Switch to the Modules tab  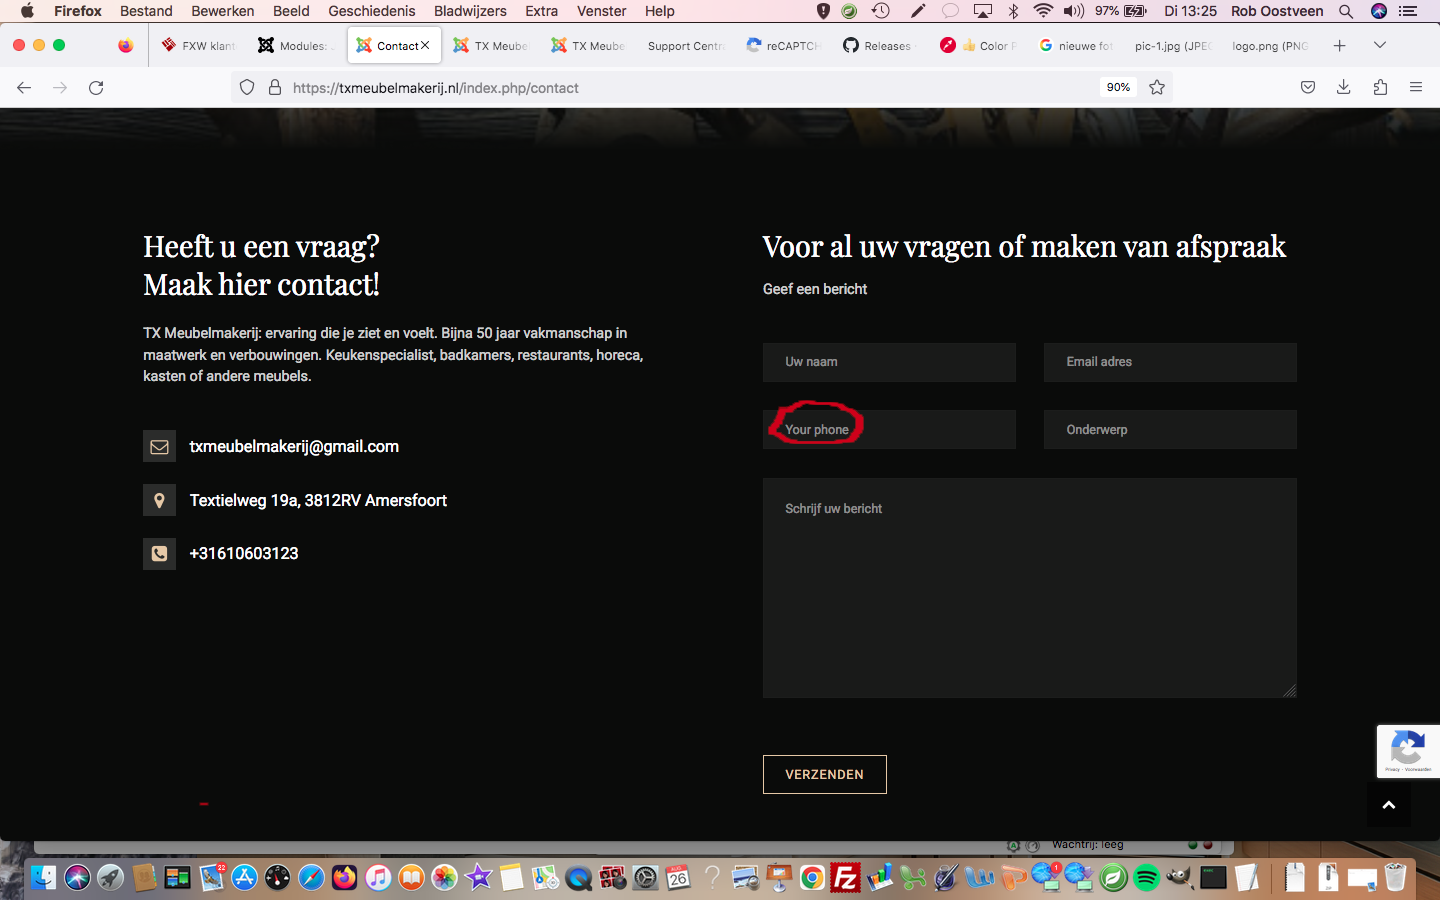click(297, 45)
